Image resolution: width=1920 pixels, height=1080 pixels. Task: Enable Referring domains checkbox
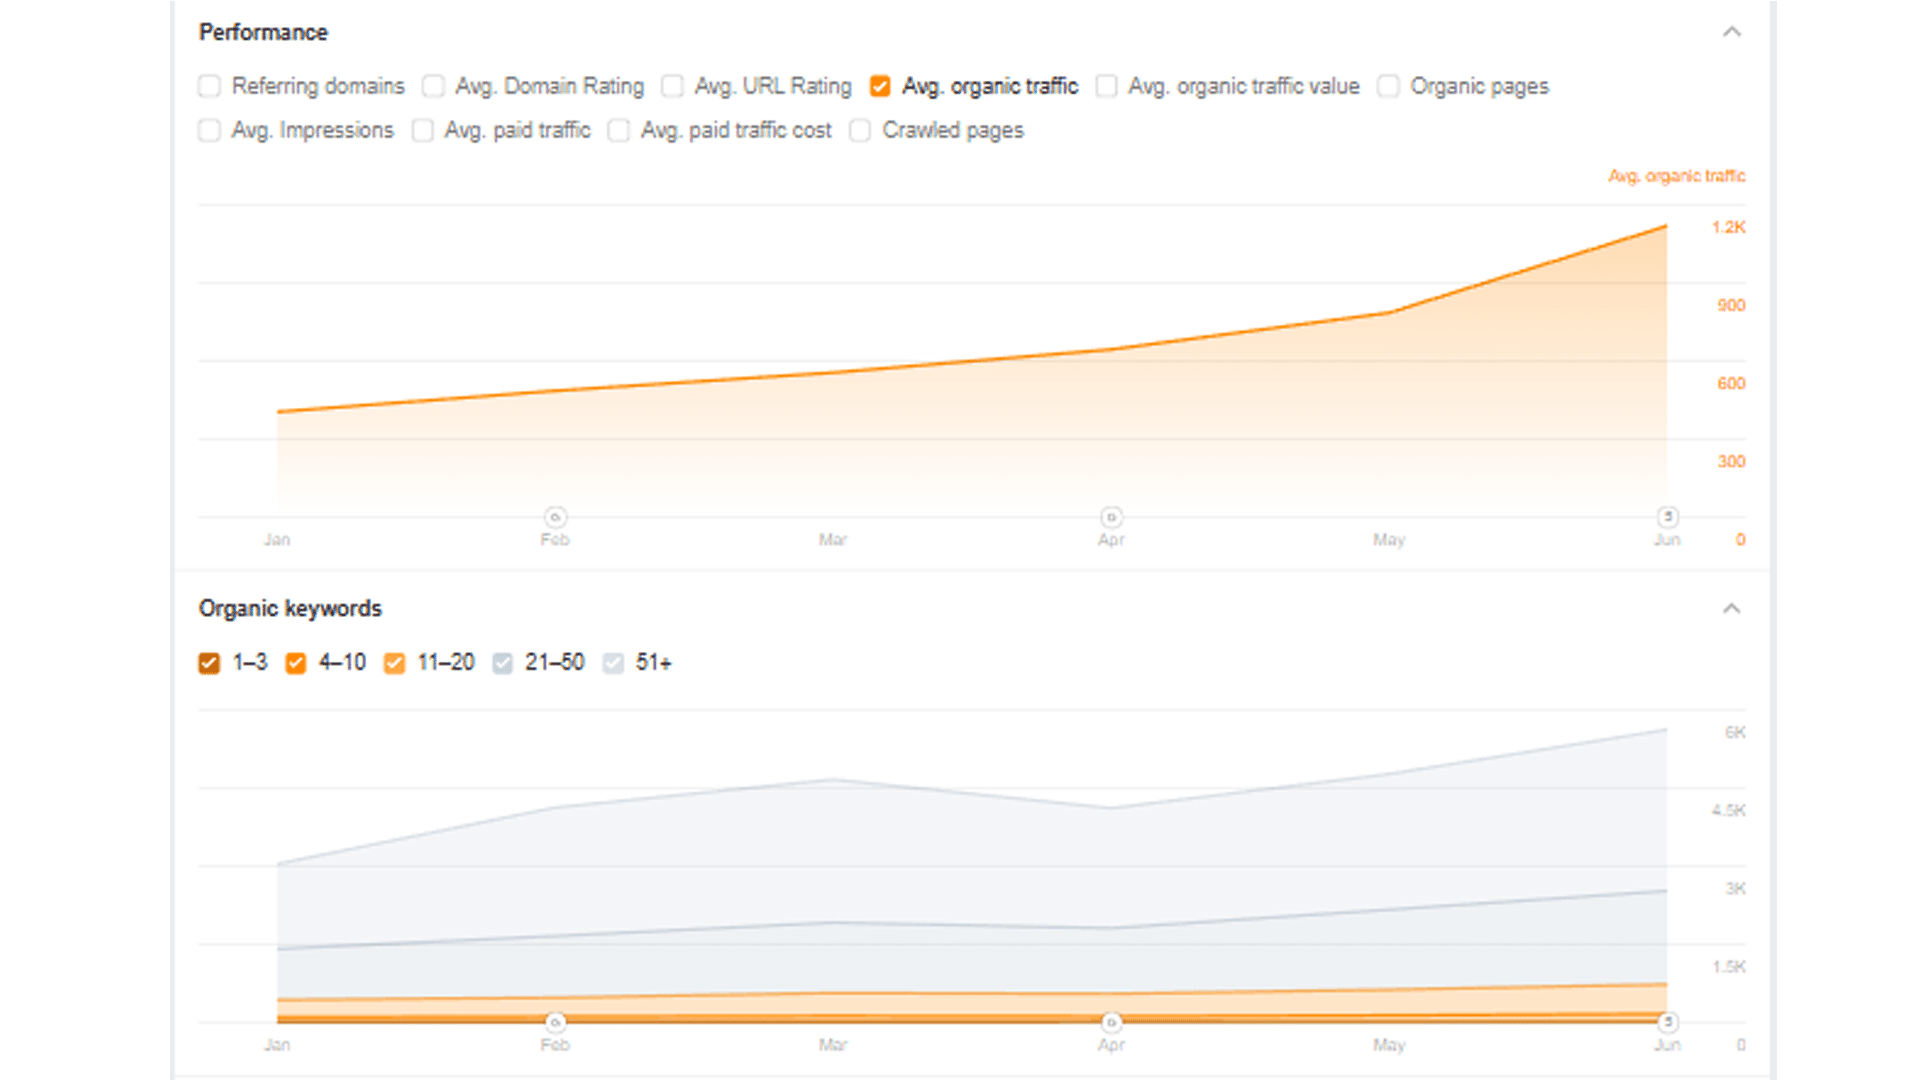pyautogui.click(x=209, y=86)
